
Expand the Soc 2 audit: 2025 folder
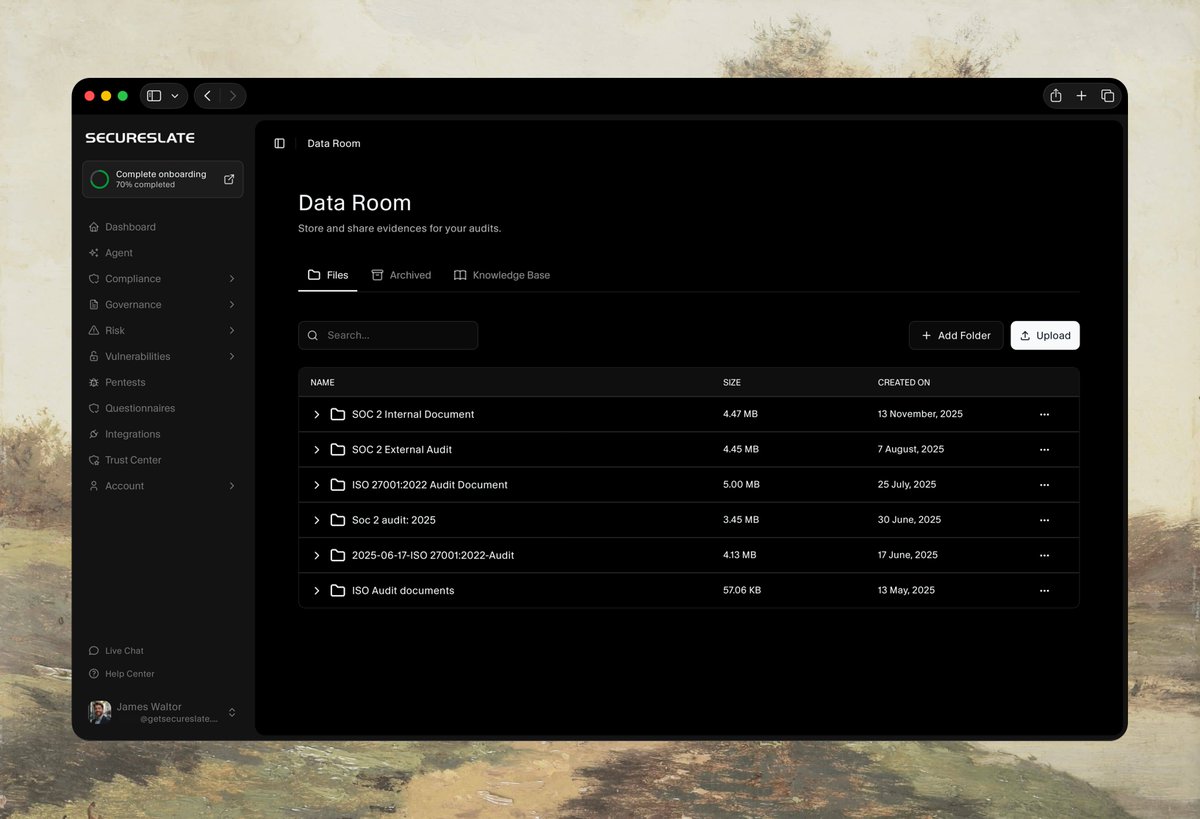[317, 520]
